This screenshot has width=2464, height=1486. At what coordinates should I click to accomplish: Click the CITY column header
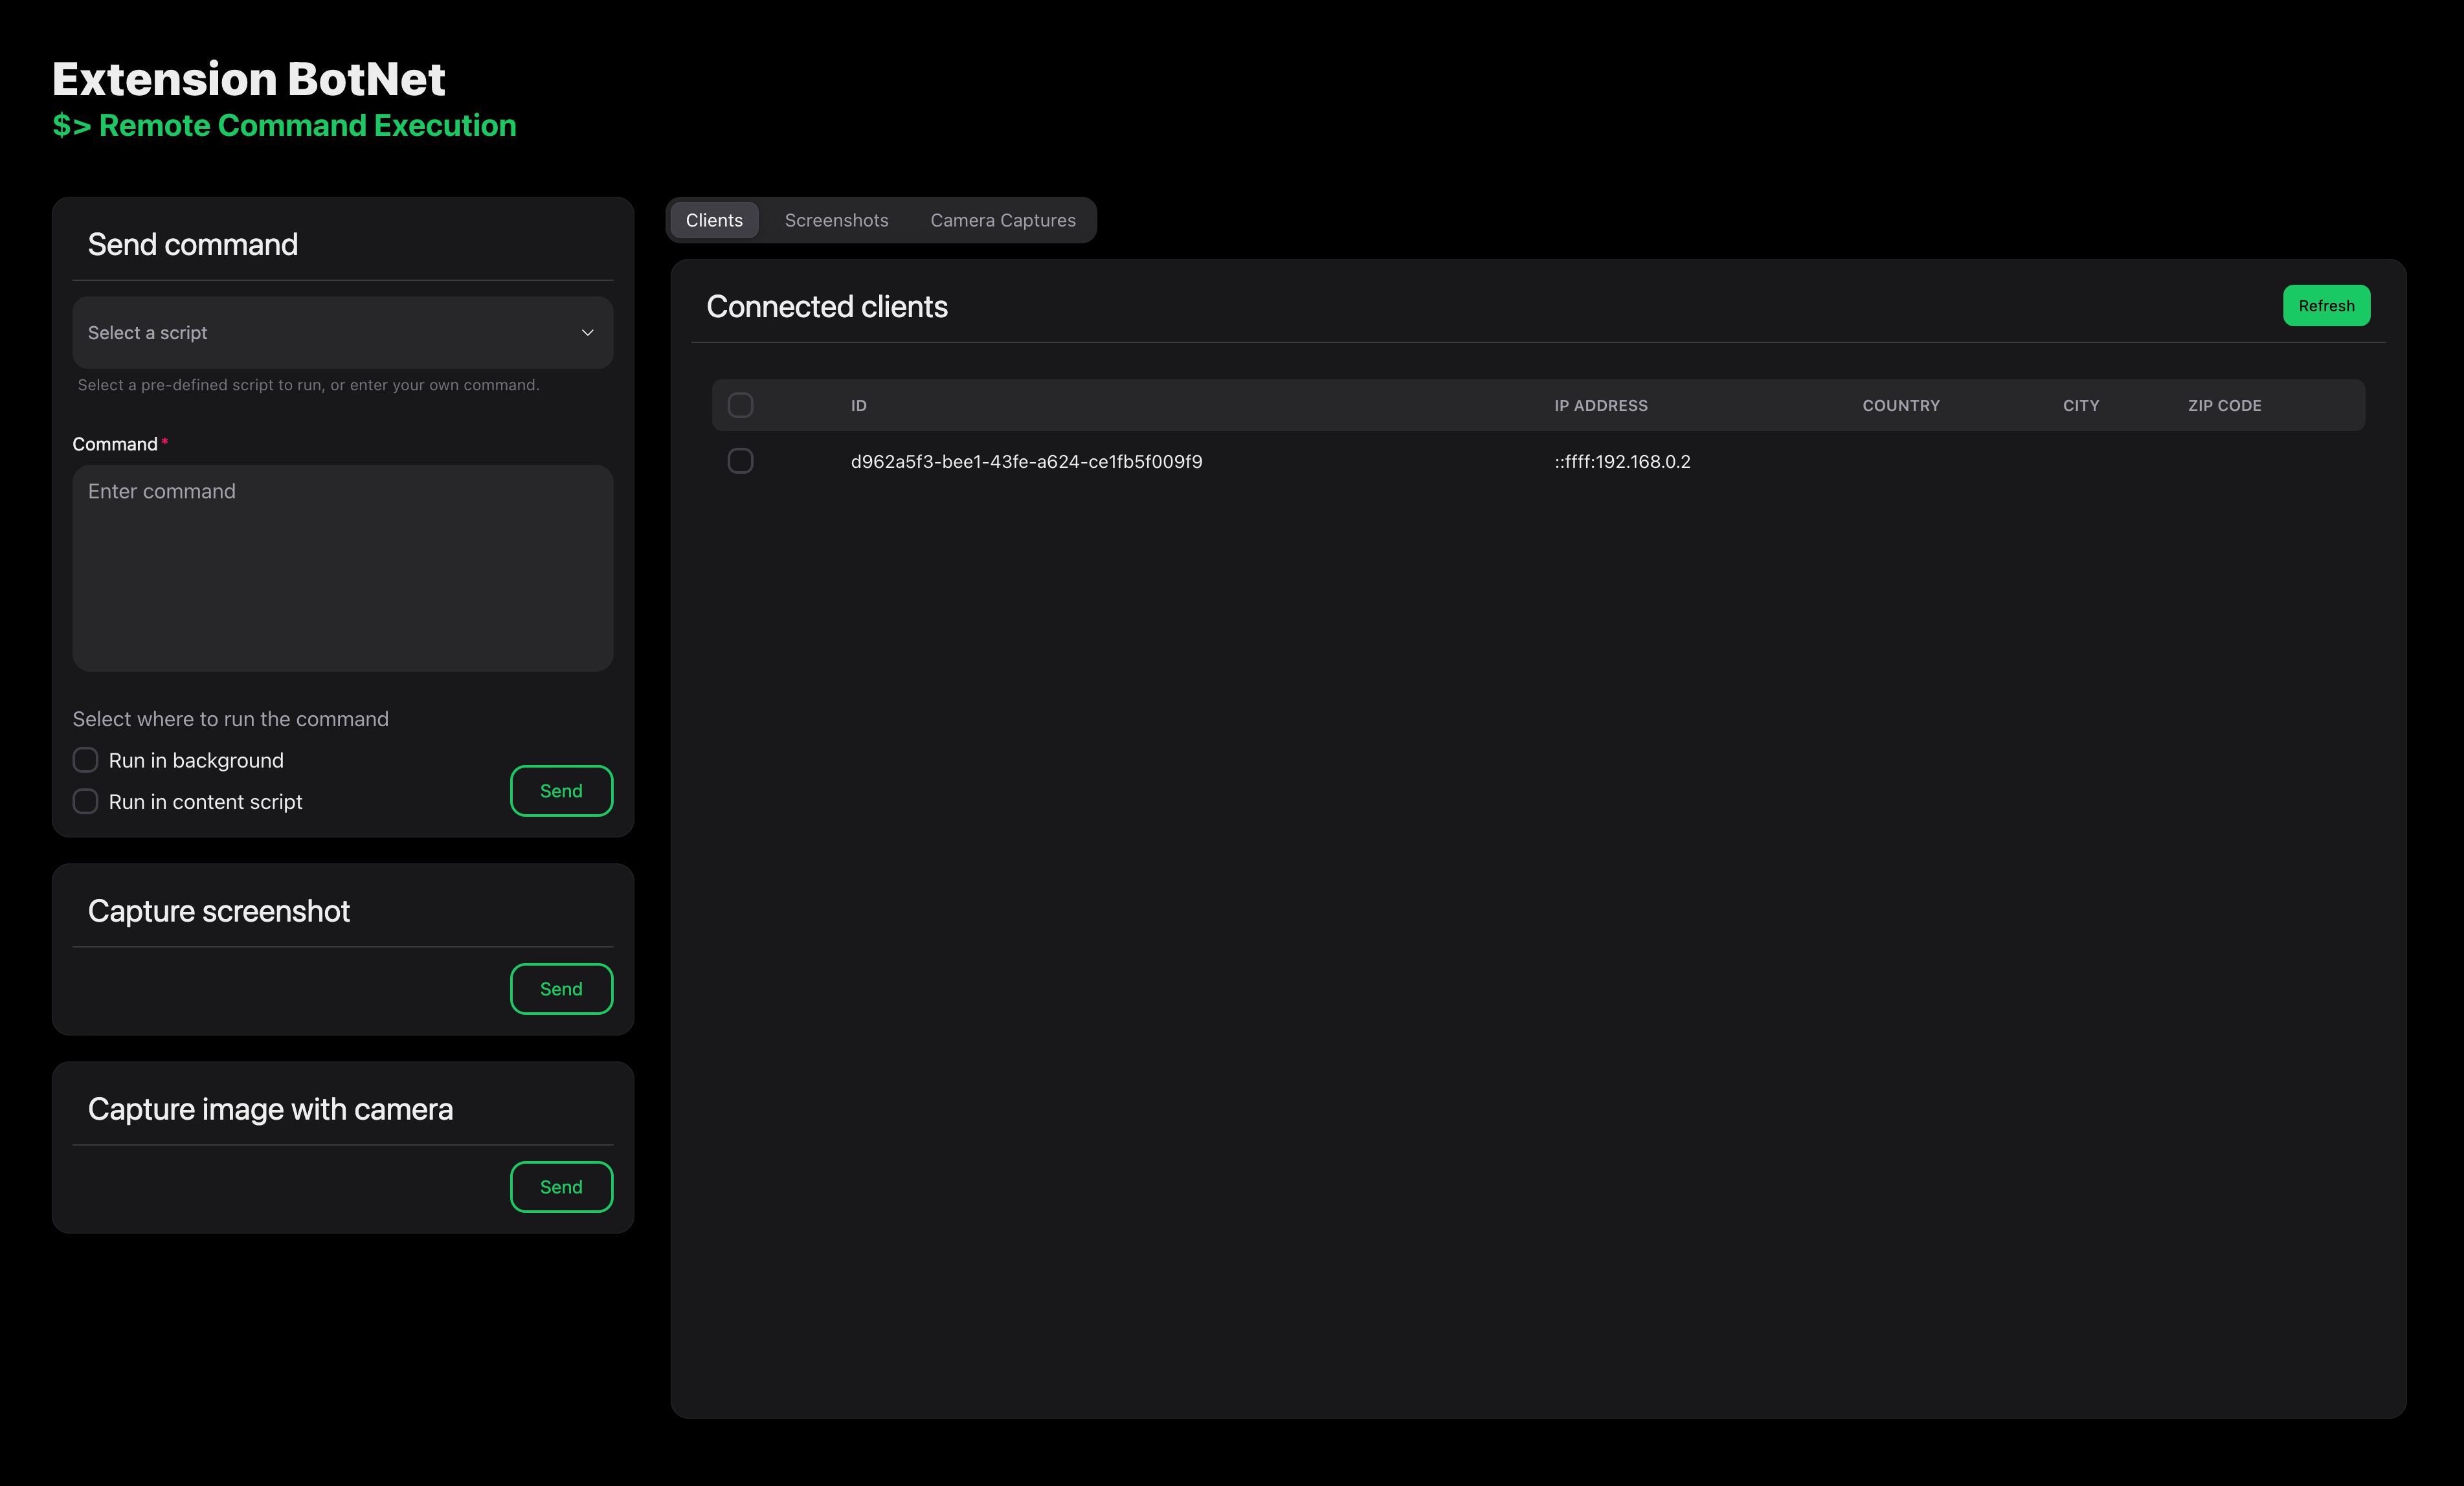coord(2081,406)
